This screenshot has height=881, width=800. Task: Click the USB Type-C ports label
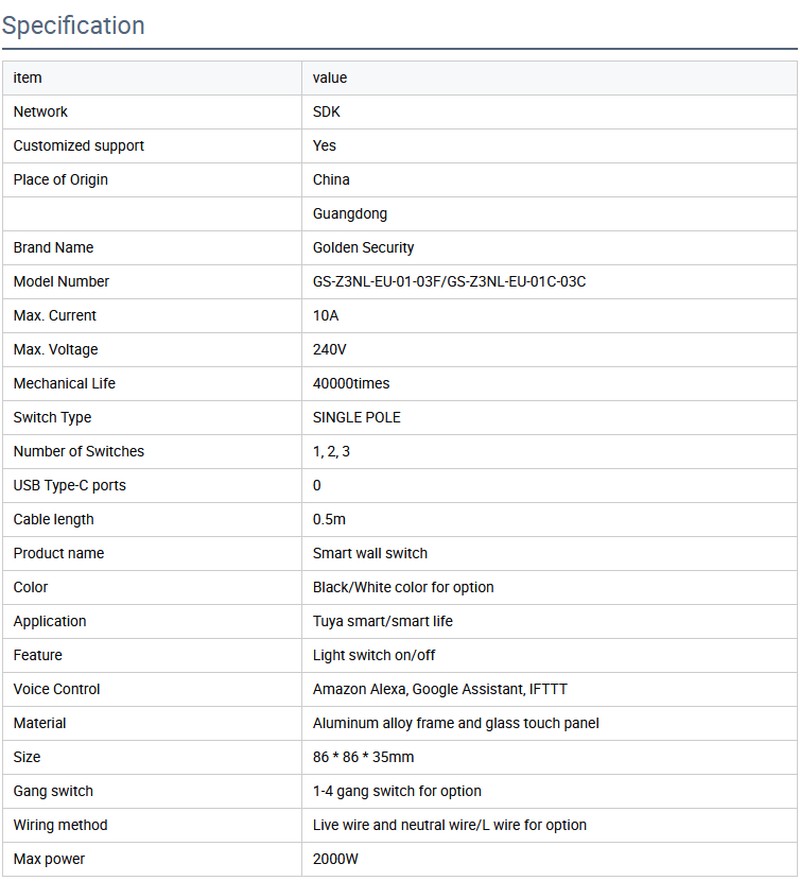pyautogui.click(x=70, y=486)
